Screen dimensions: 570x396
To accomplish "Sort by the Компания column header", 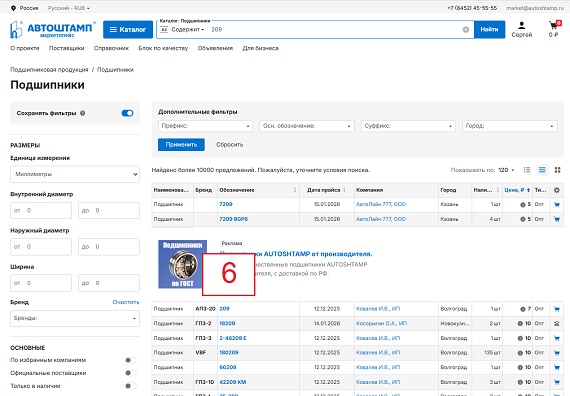I will pos(370,190).
